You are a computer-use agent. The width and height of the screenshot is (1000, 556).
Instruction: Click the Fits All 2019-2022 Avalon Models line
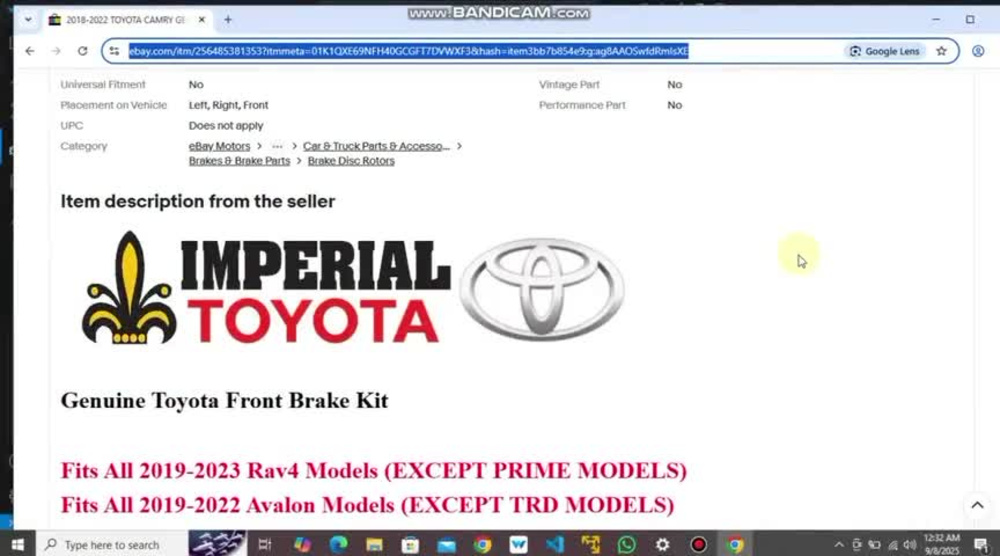pyautogui.click(x=367, y=505)
